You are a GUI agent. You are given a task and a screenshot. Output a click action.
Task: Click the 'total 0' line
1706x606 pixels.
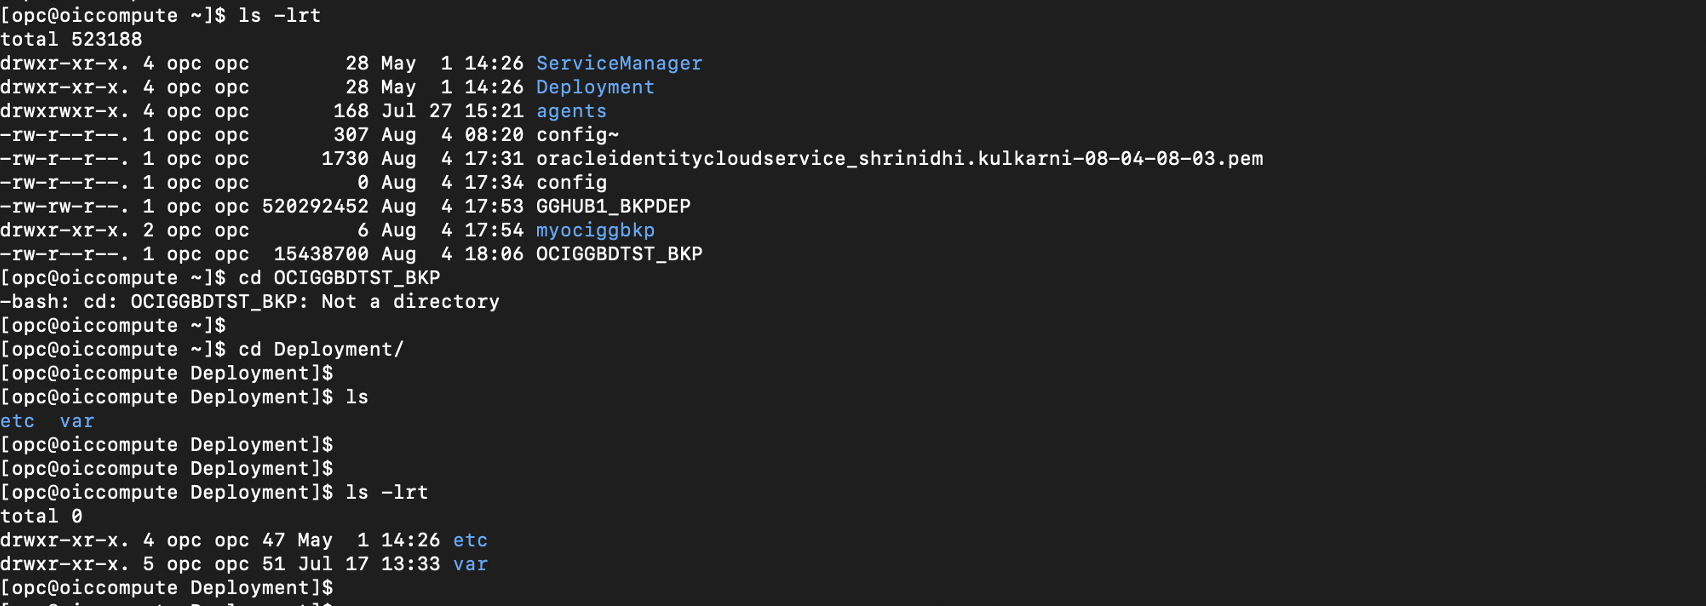point(41,516)
